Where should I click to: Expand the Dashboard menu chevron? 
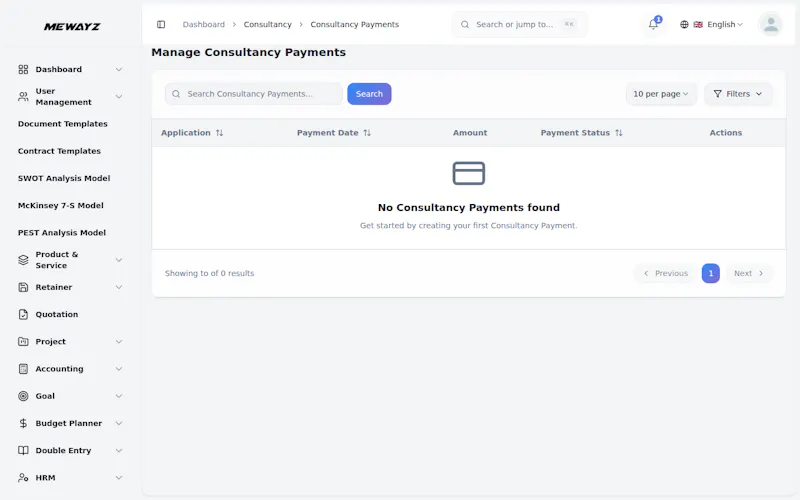point(118,69)
